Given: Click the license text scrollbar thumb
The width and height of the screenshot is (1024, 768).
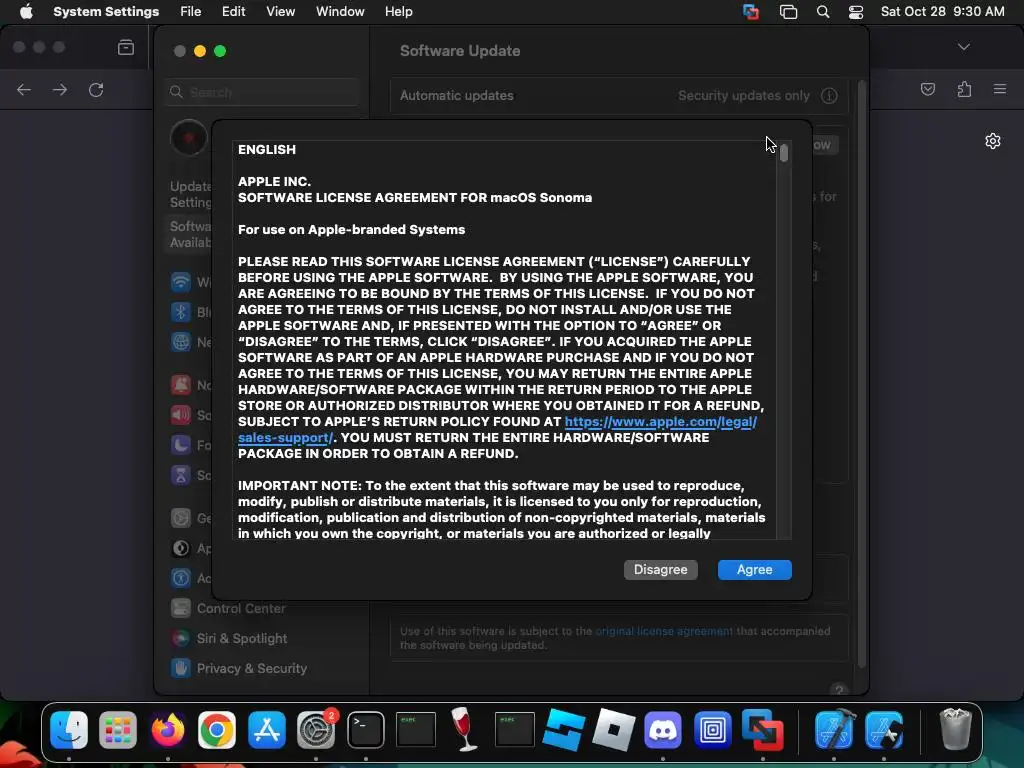Looking at the screenshot, I should pos(784,153).
